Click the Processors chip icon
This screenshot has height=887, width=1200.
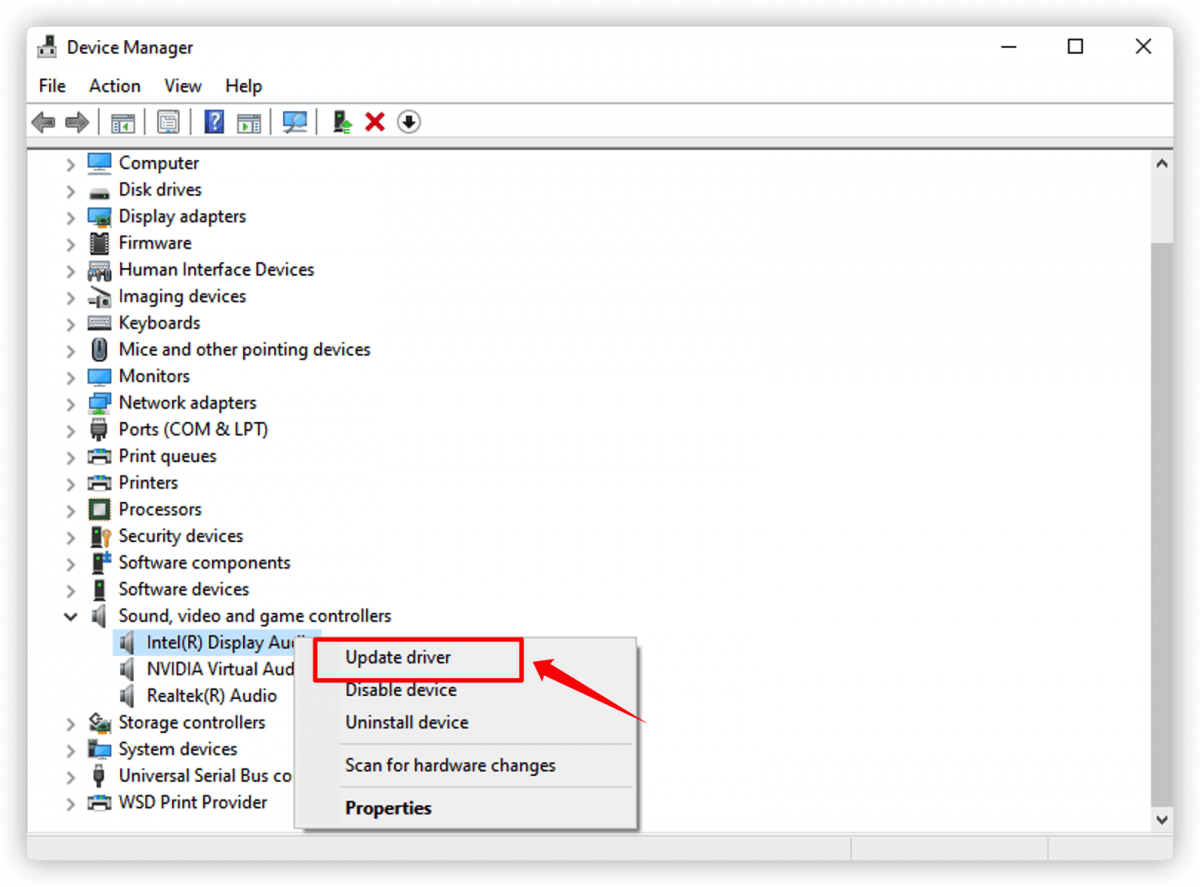(99, 510)
